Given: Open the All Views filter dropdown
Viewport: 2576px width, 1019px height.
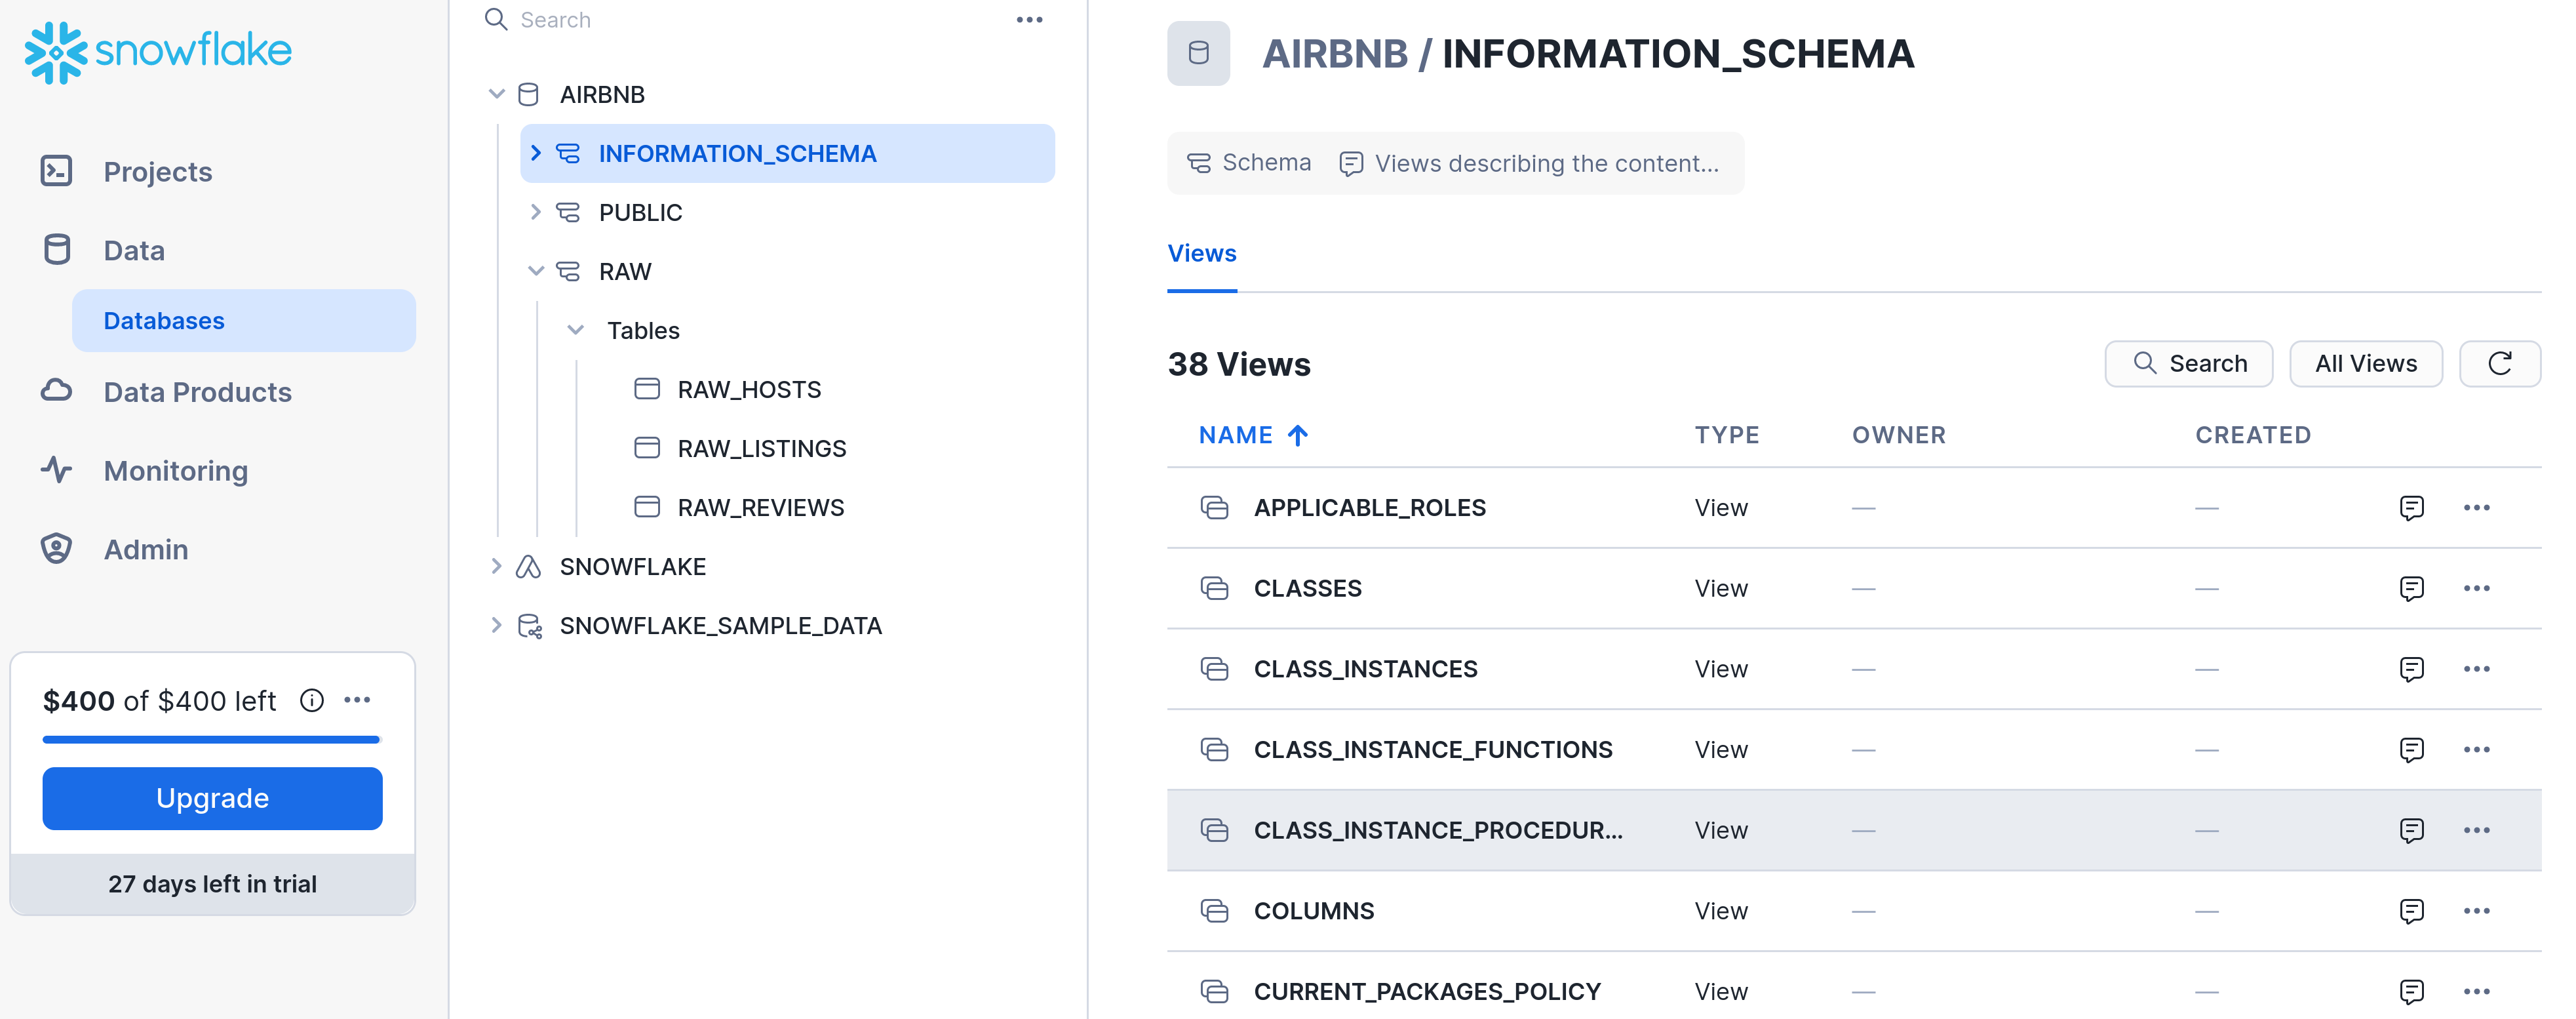Looking at the screenshot, I should [x=2365, y=363].
